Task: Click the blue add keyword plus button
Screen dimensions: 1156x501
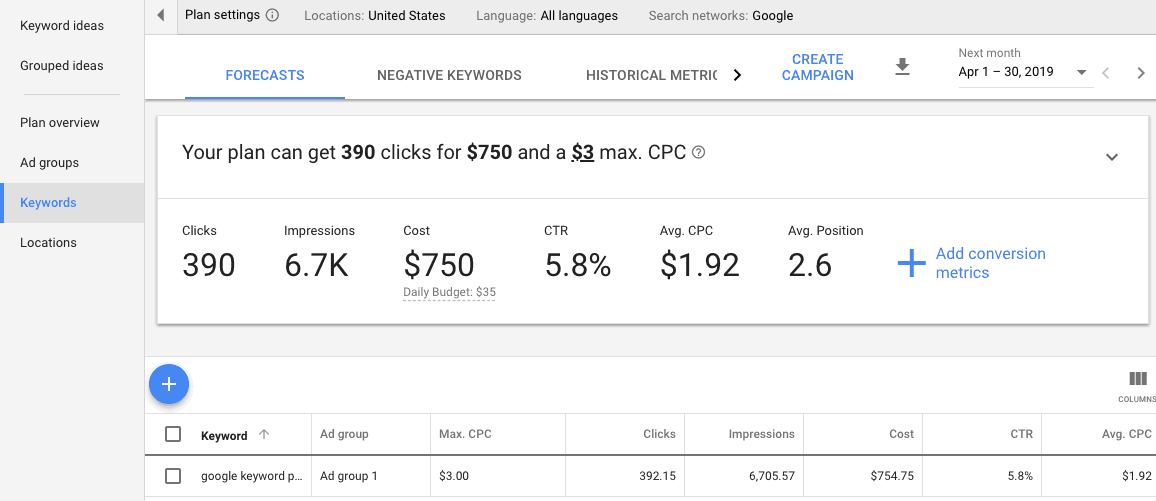Action: pos(169,384)
